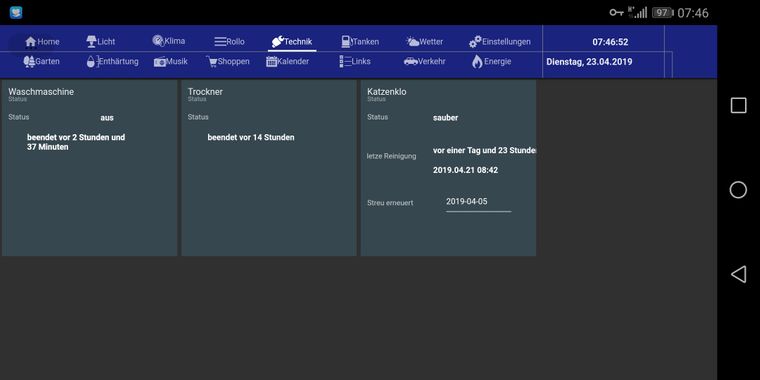
Task: Click the Trockner card title
Action: point(206,92)
